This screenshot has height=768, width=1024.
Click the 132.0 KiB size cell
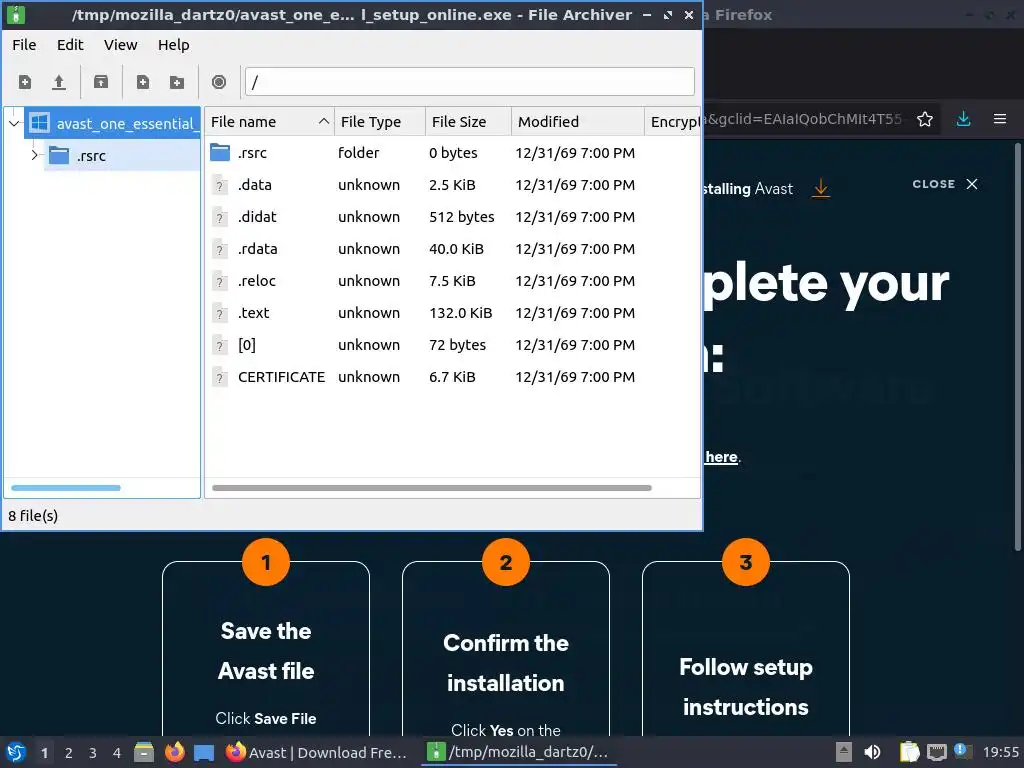[x=460, y=313]
